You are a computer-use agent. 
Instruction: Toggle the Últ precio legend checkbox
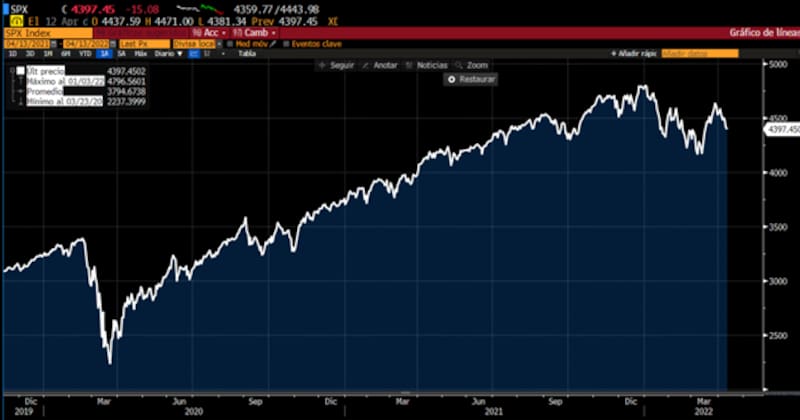[x=20, y=70]
